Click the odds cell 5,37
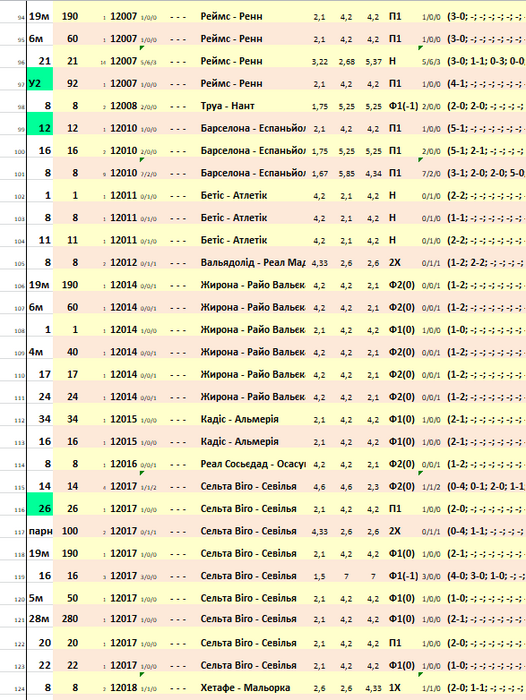The width and height of the screenshot is (526, 700). pos(373,62)
